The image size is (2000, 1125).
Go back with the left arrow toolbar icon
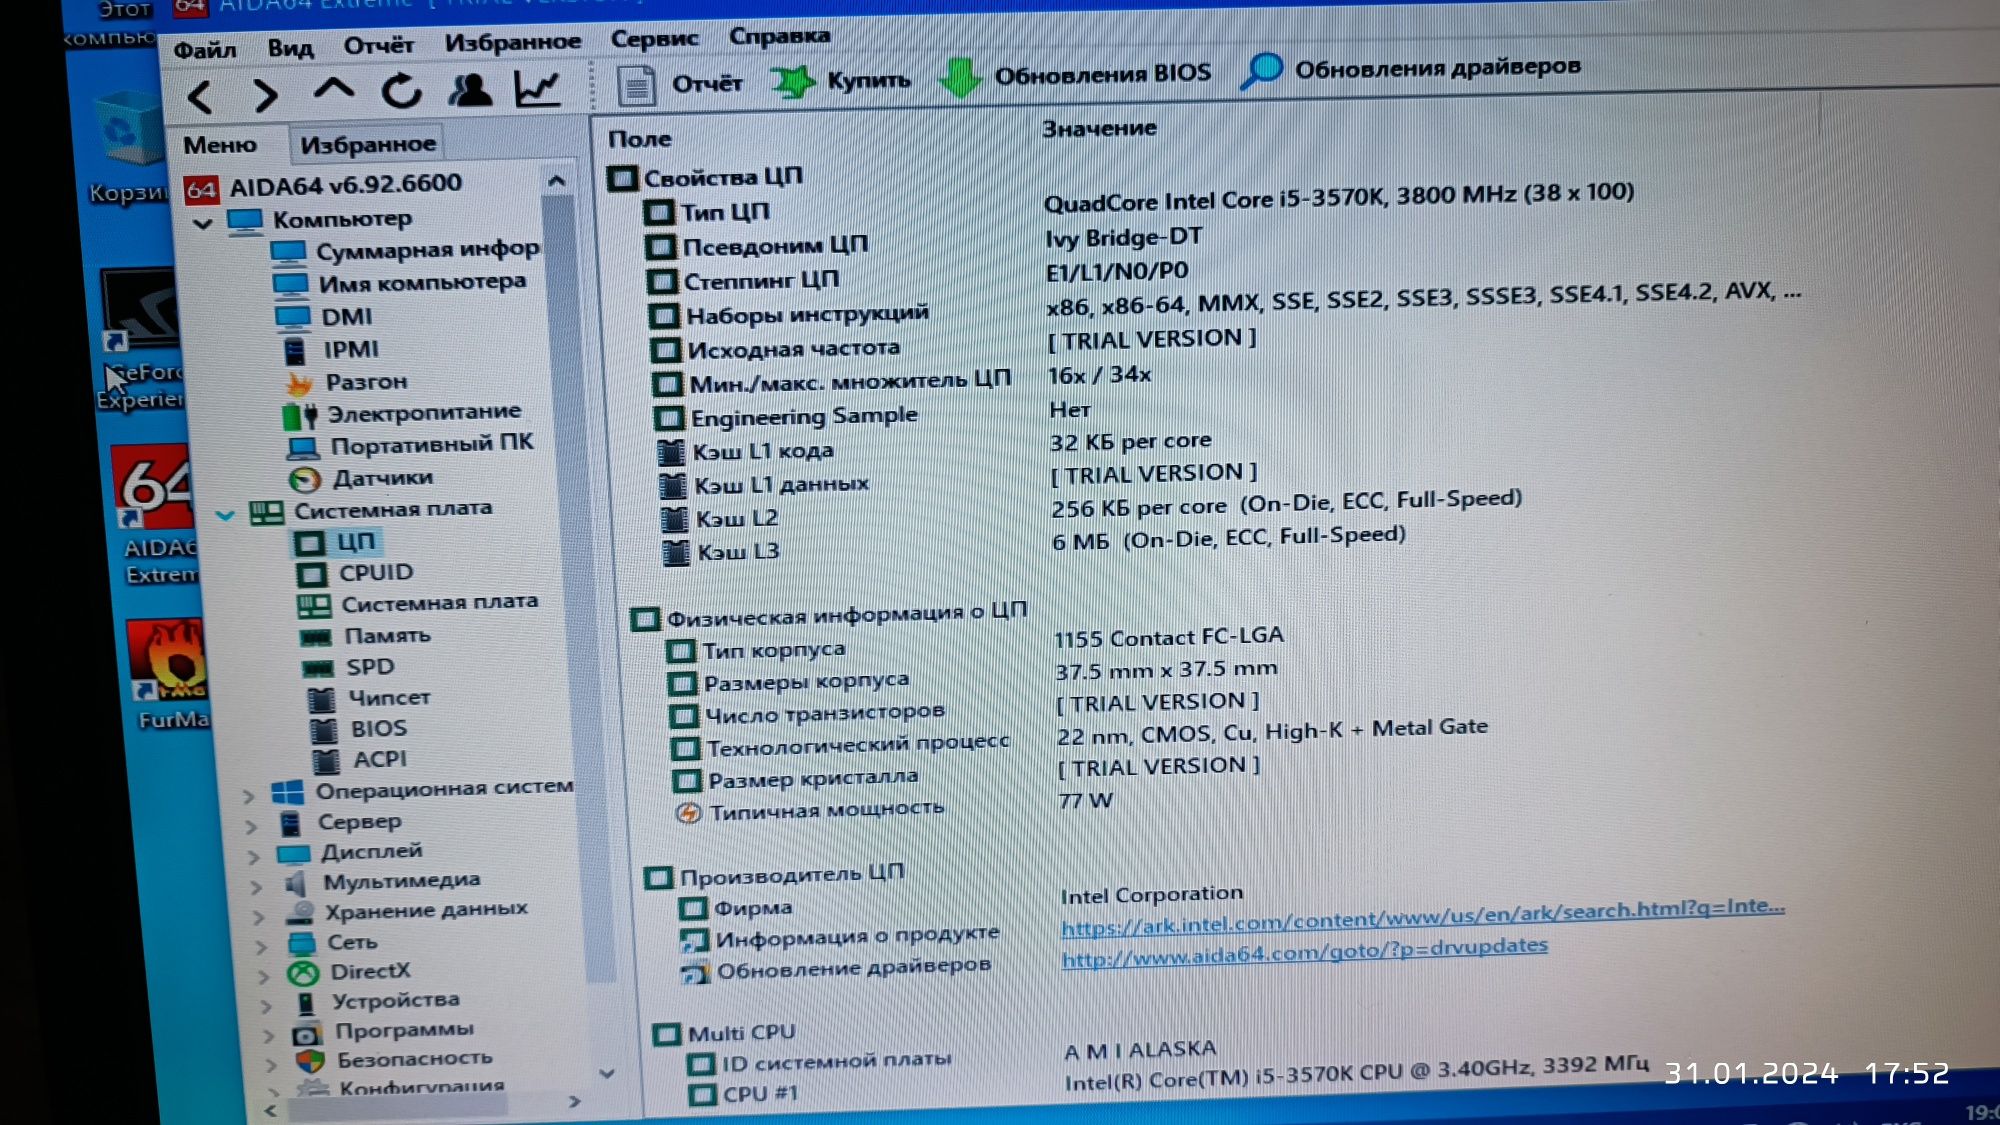pos(200,96)
